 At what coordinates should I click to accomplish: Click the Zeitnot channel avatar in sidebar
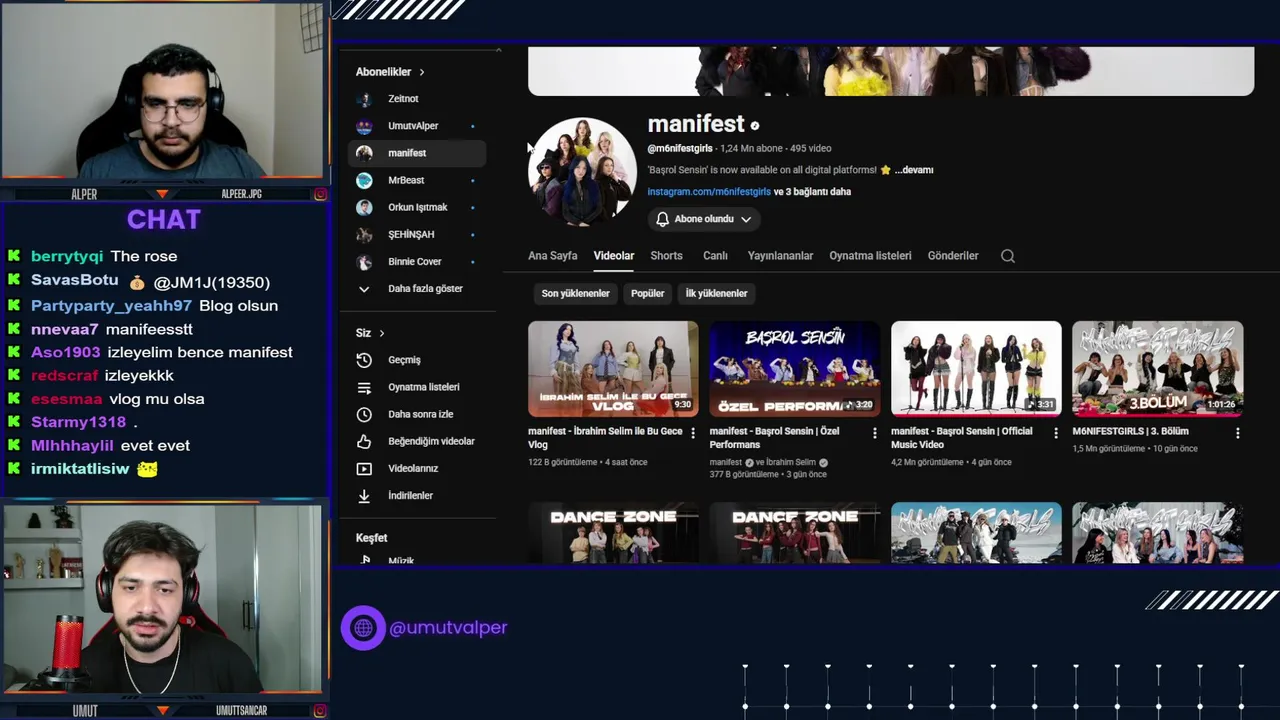pos(364,99)
